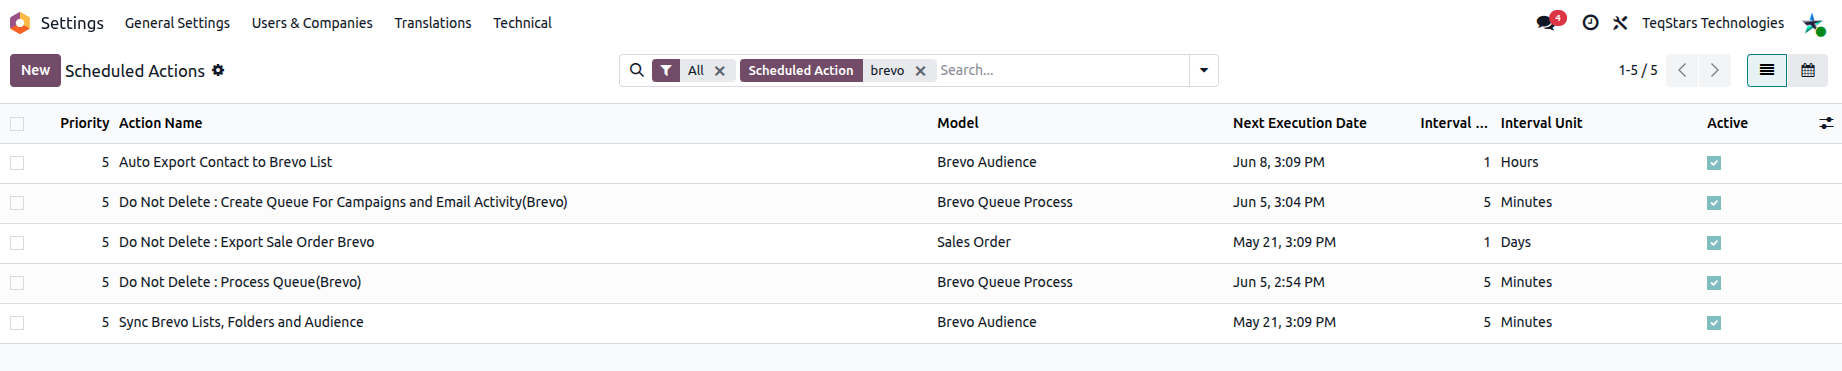1842x371 pixels.
Task: Open optional columns adjustment icon
Action: 1826,123
